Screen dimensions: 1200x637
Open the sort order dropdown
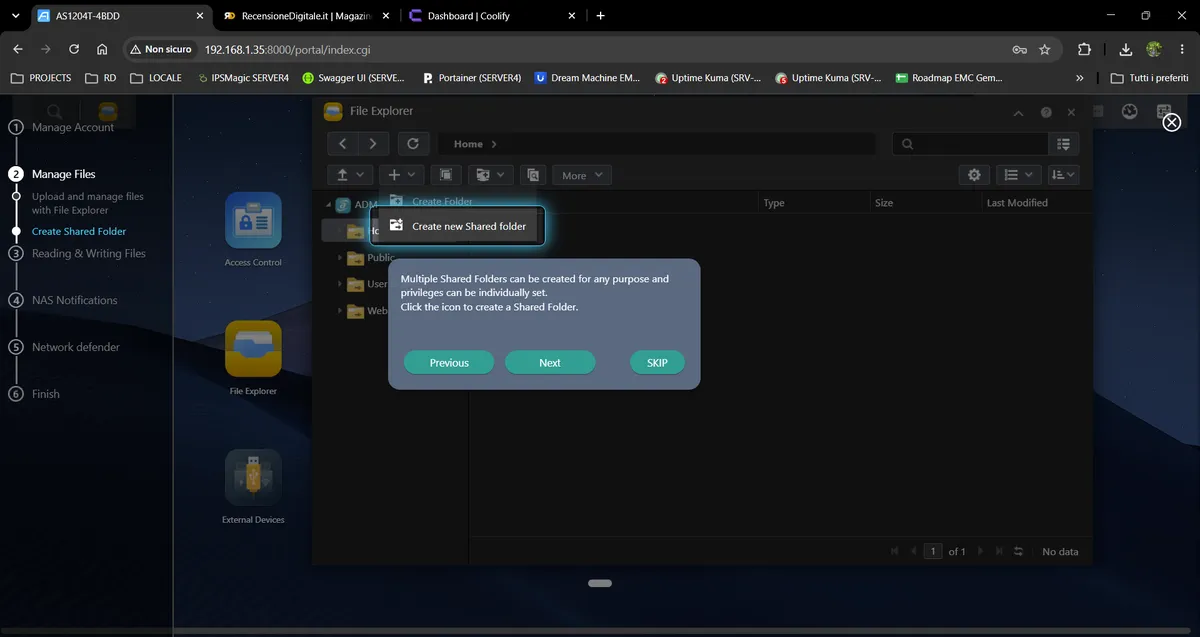[1063, 175]
